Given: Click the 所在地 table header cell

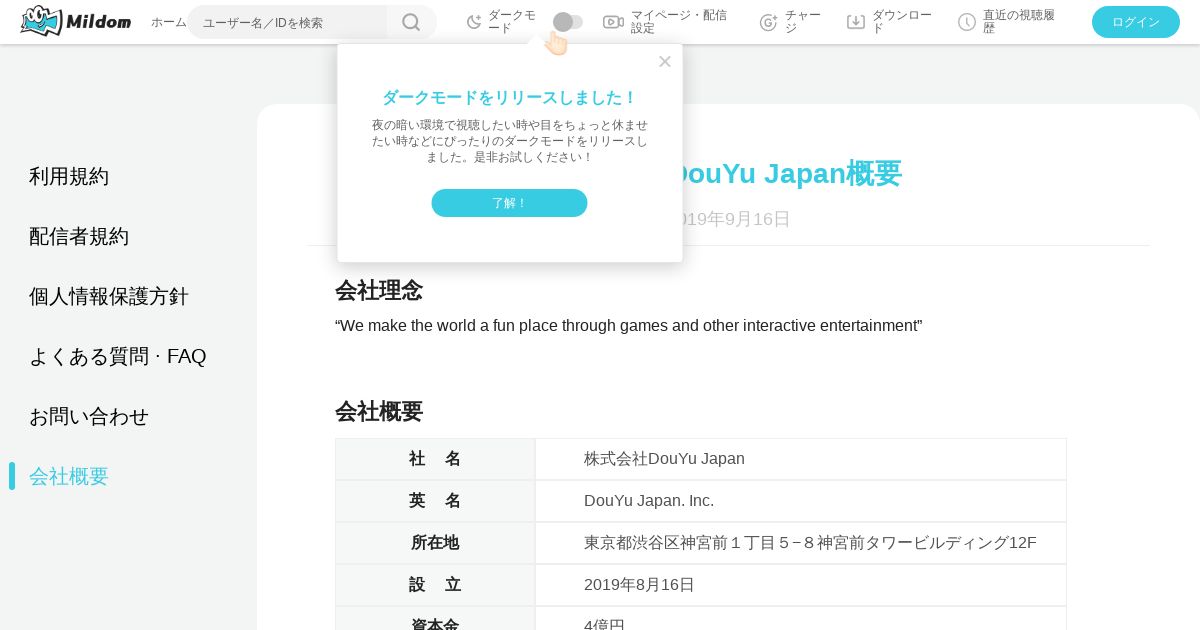Looking at the screenshot, I should 435,543.
